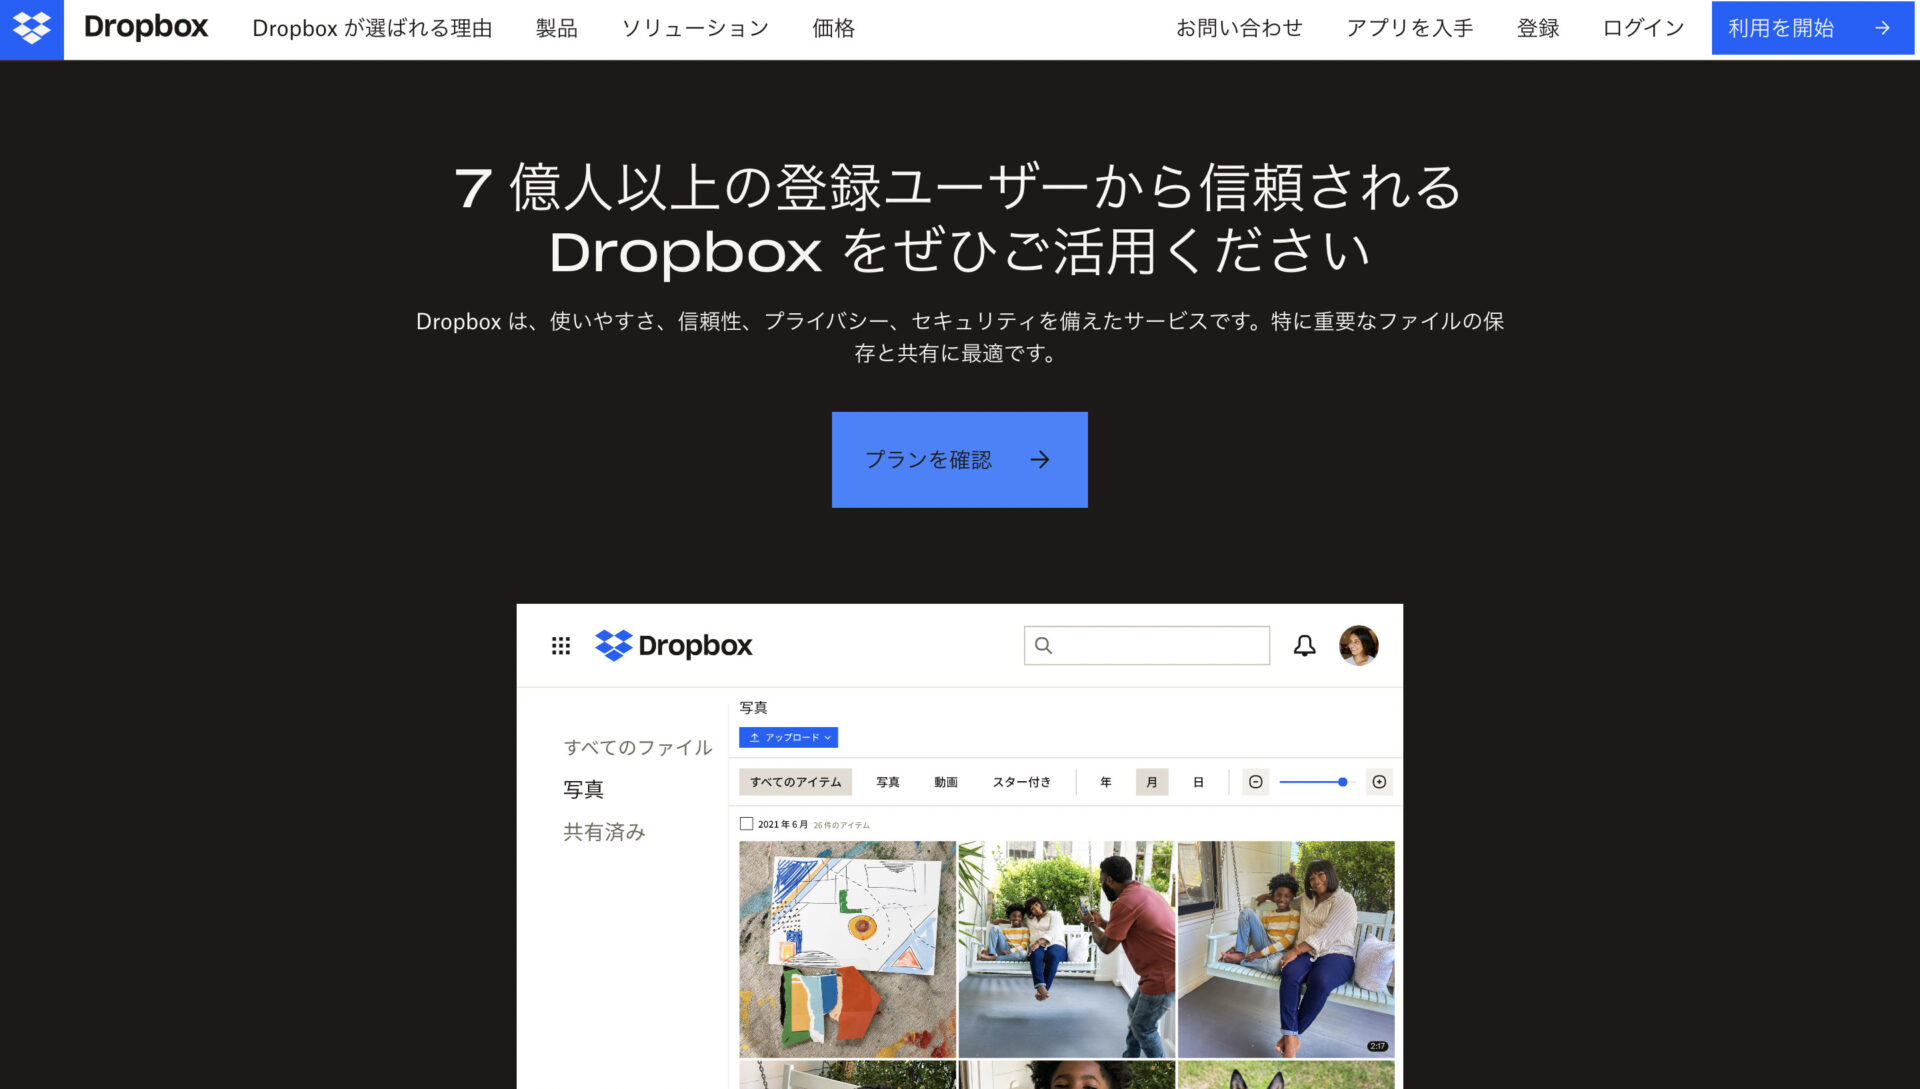The height and width of the screenshot is (1089, 1920).
Task: Check the 2021年6月 selection checkbox
Action: (746, 823)
